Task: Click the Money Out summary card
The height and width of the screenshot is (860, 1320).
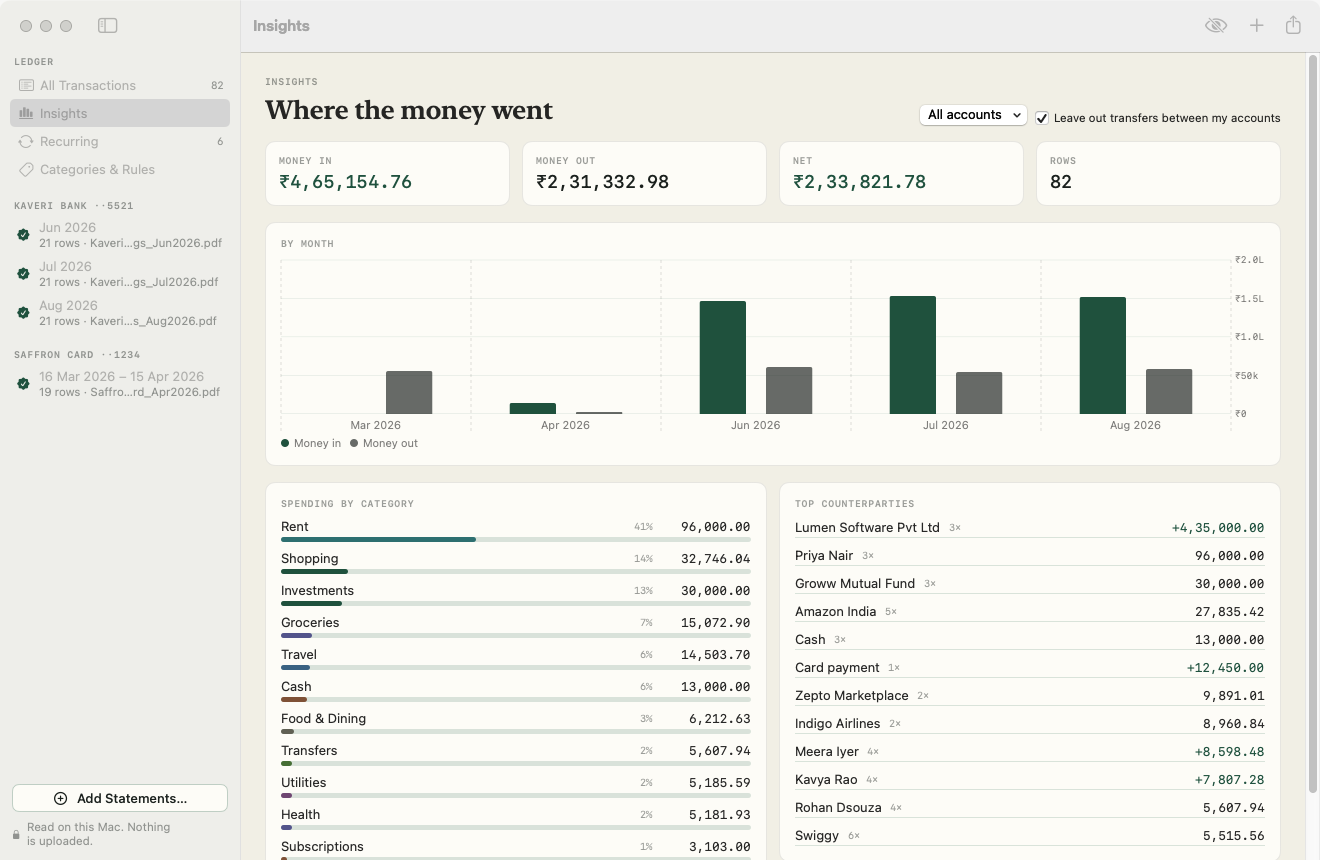Action: (644, 174)
